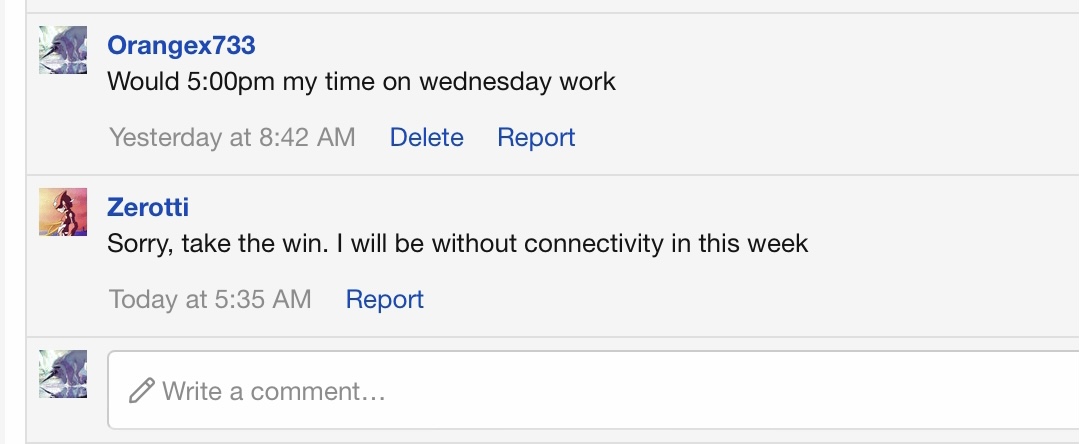The image size is (1079, 444).
Task: Click the word 'work' ending the first comment
Action: [x=589, y=82]
